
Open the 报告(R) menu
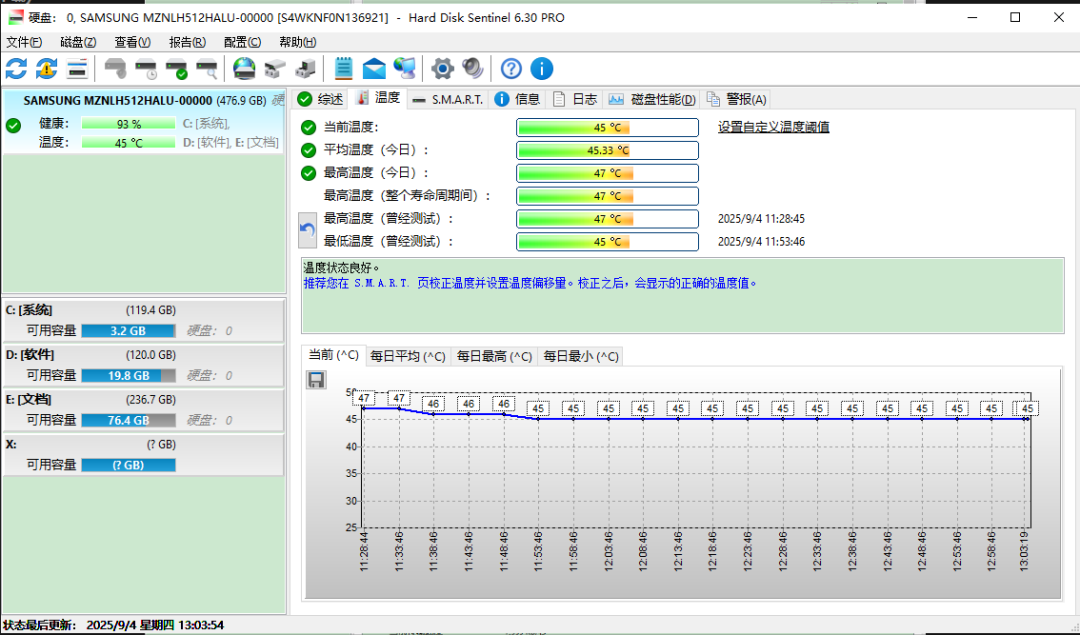187,42
